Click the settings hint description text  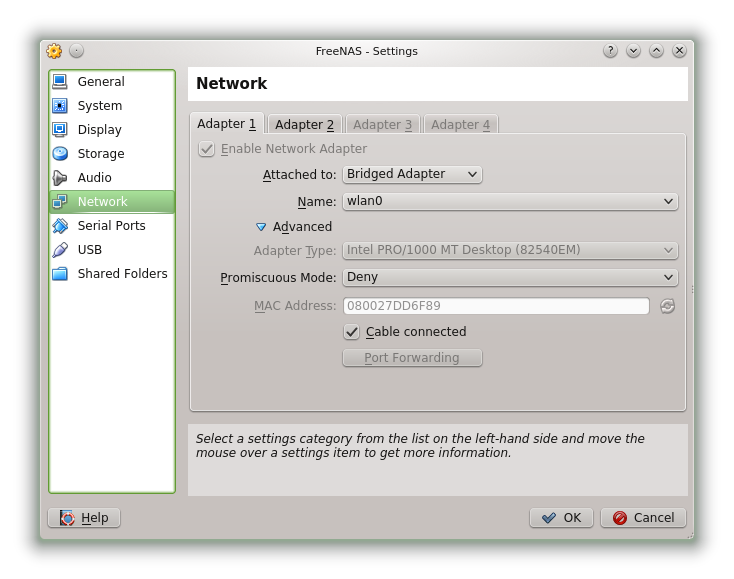420,446
